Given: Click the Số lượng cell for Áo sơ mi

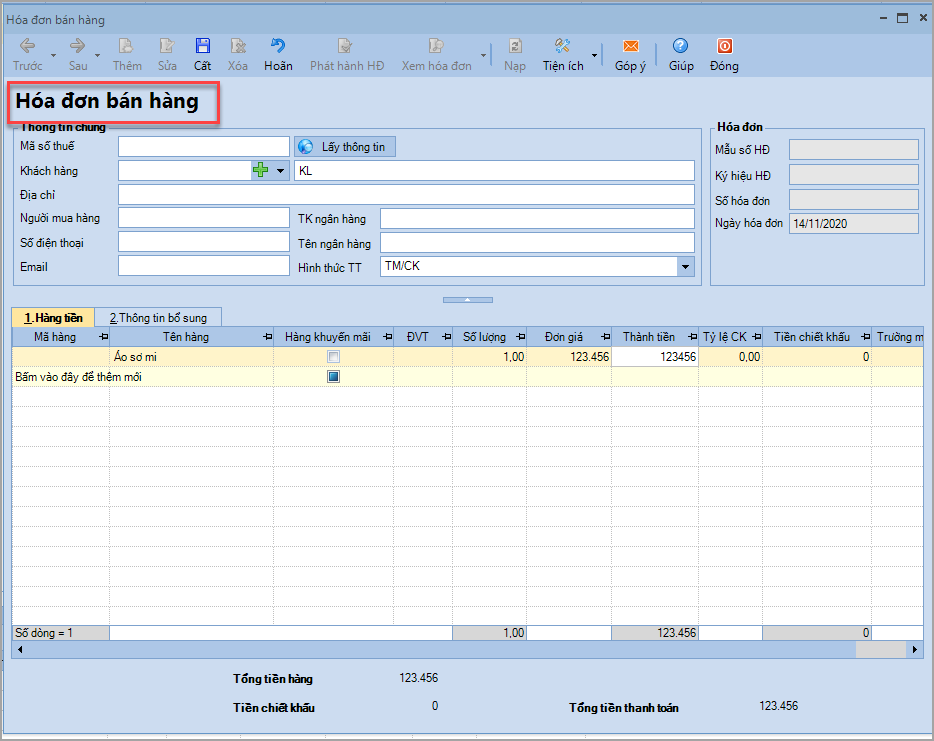Looking at the screenshot, I should coord(490,357).
